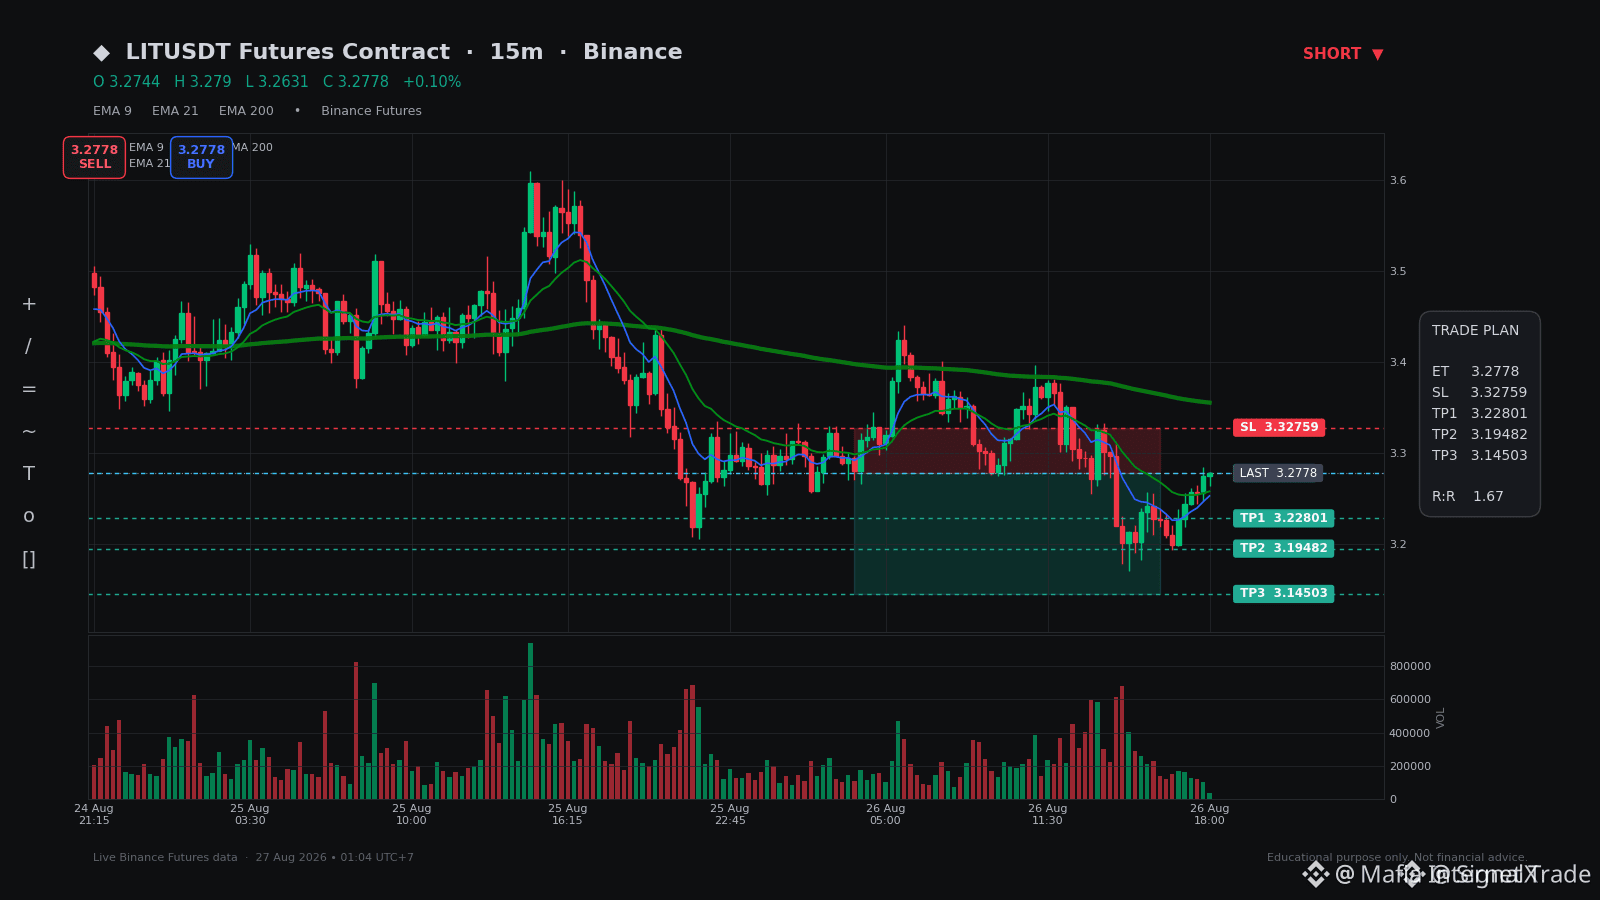Viewport: 1600px width, 900px height.
Task: Select the T text annotation tool
Action: [29, 474]
